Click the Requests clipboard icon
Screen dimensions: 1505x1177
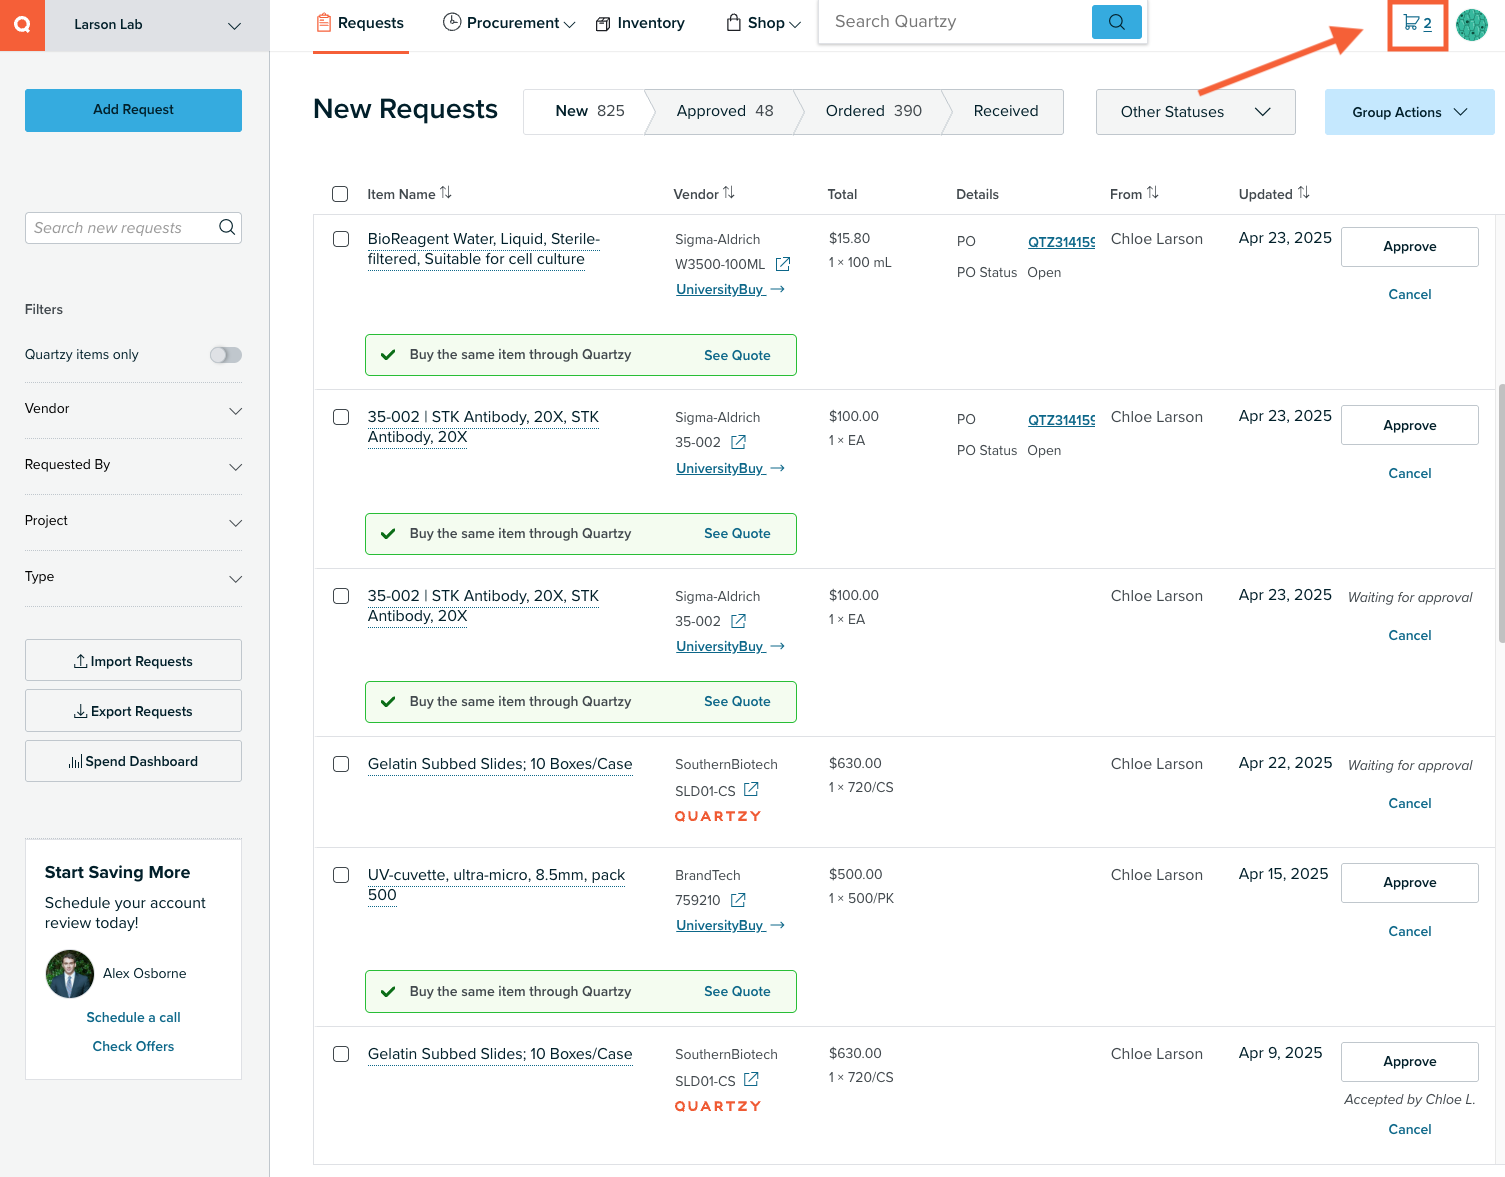(324, 22)
